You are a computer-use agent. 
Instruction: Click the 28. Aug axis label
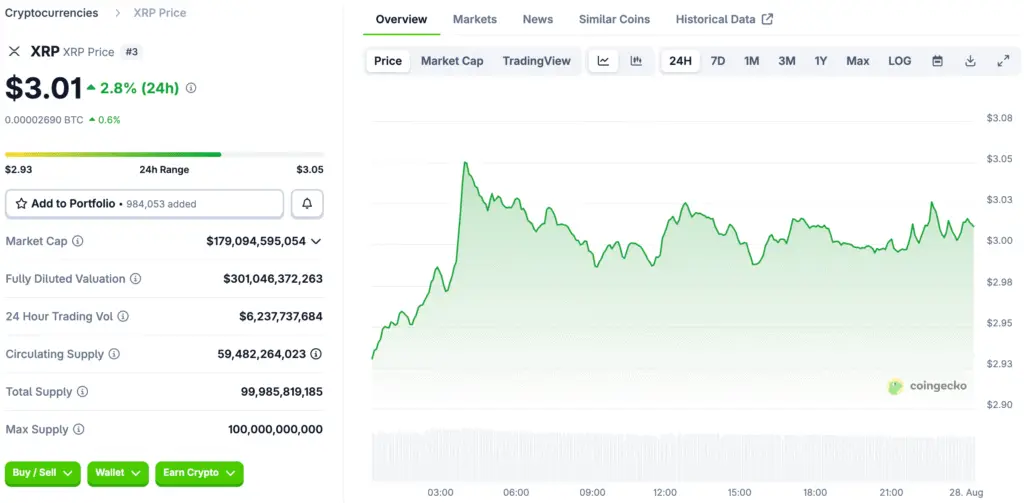pyautogui.click(x=968, y=493)
